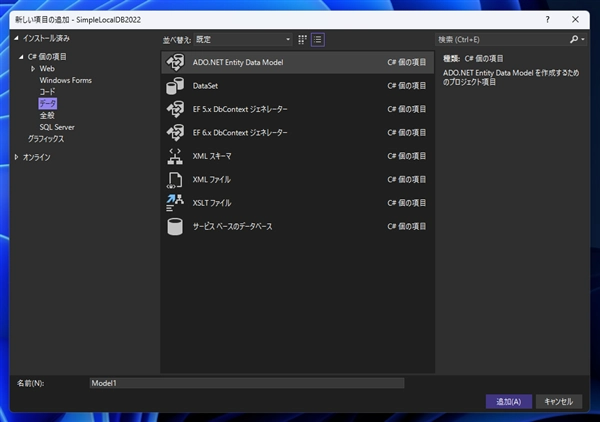Image resolution: width=600 pixels, height=422 pixels.
Task: Click C# 個の項目 label in DataSet row
Action: click(x=406, y=86)
